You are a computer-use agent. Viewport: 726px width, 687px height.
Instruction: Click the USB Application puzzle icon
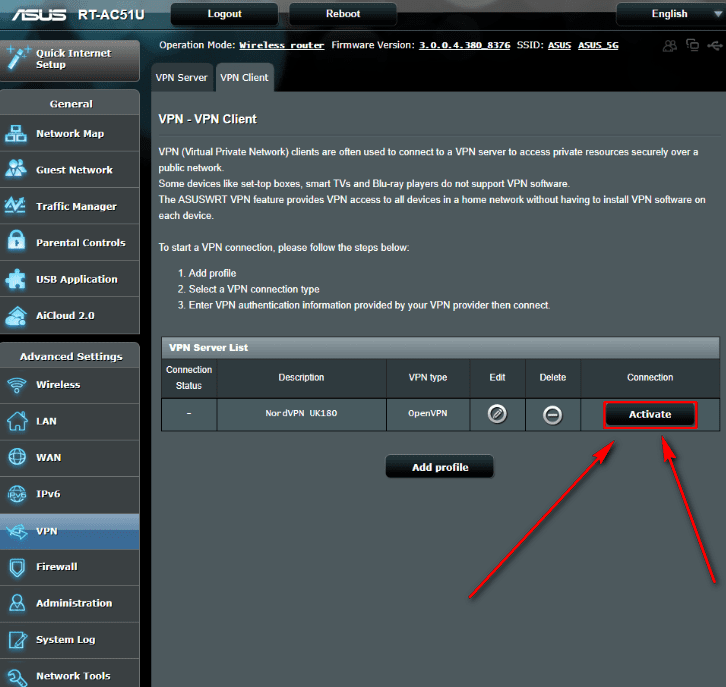pyautogui.click(x=16, y=279)
